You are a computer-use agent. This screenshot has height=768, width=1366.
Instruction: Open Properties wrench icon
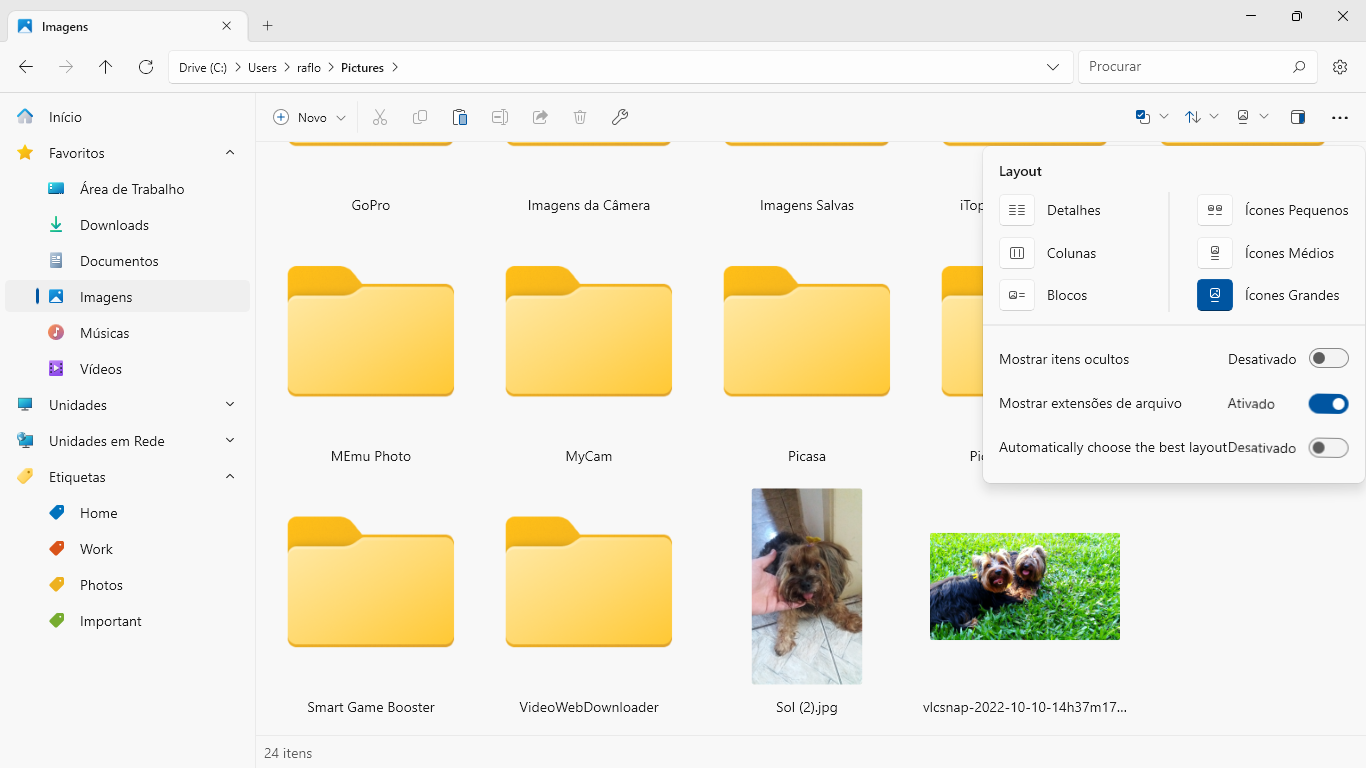[x=620, y=117]
